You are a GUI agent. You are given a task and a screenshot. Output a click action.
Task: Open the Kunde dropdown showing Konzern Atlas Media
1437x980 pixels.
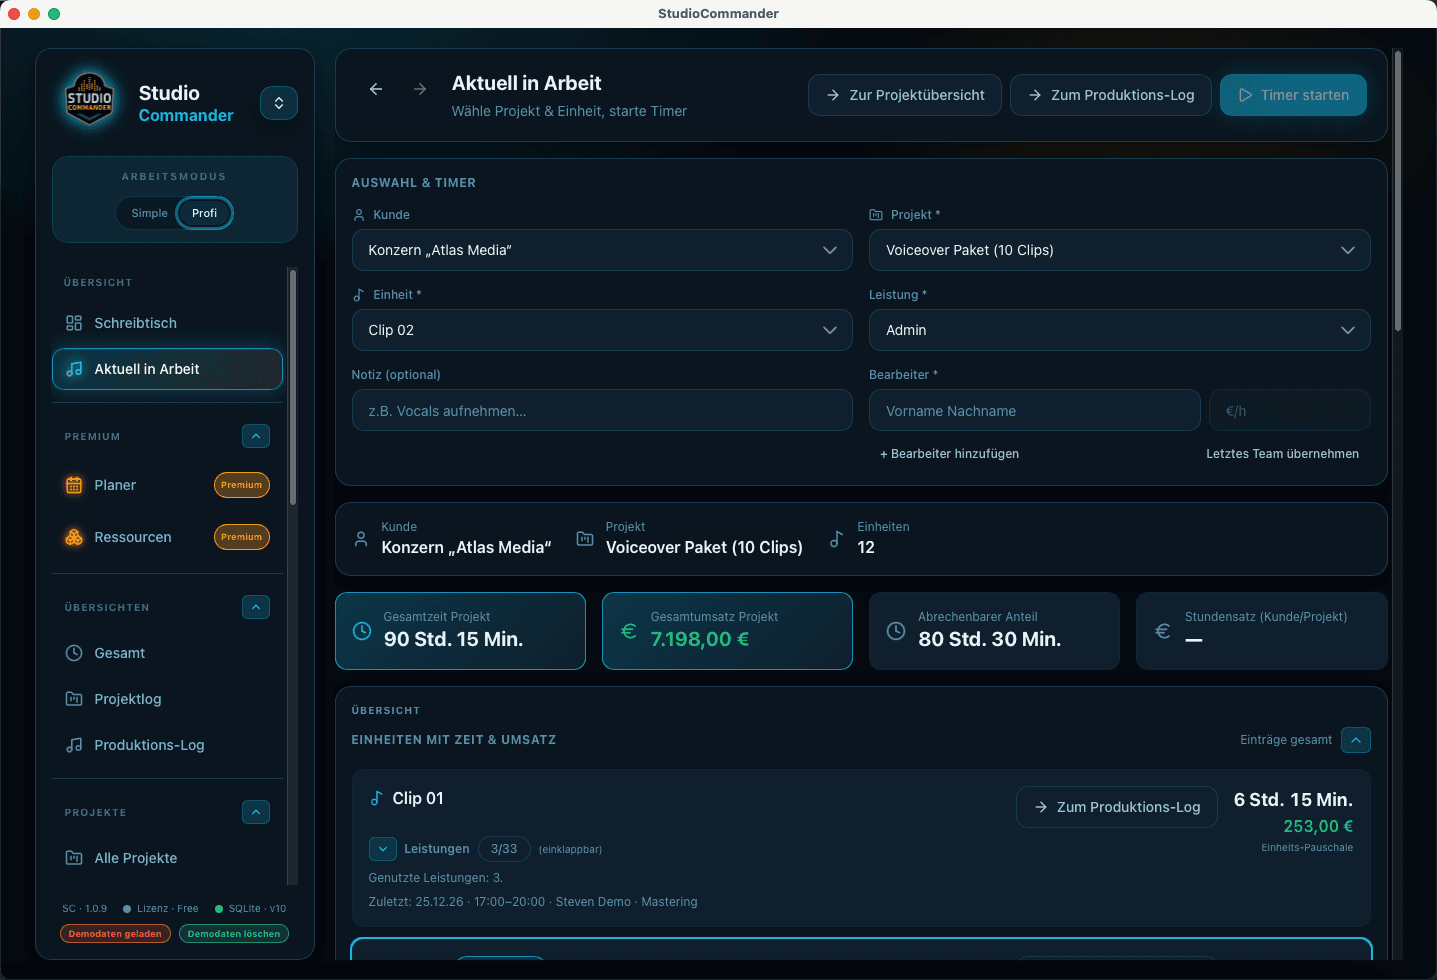point(601,250)
